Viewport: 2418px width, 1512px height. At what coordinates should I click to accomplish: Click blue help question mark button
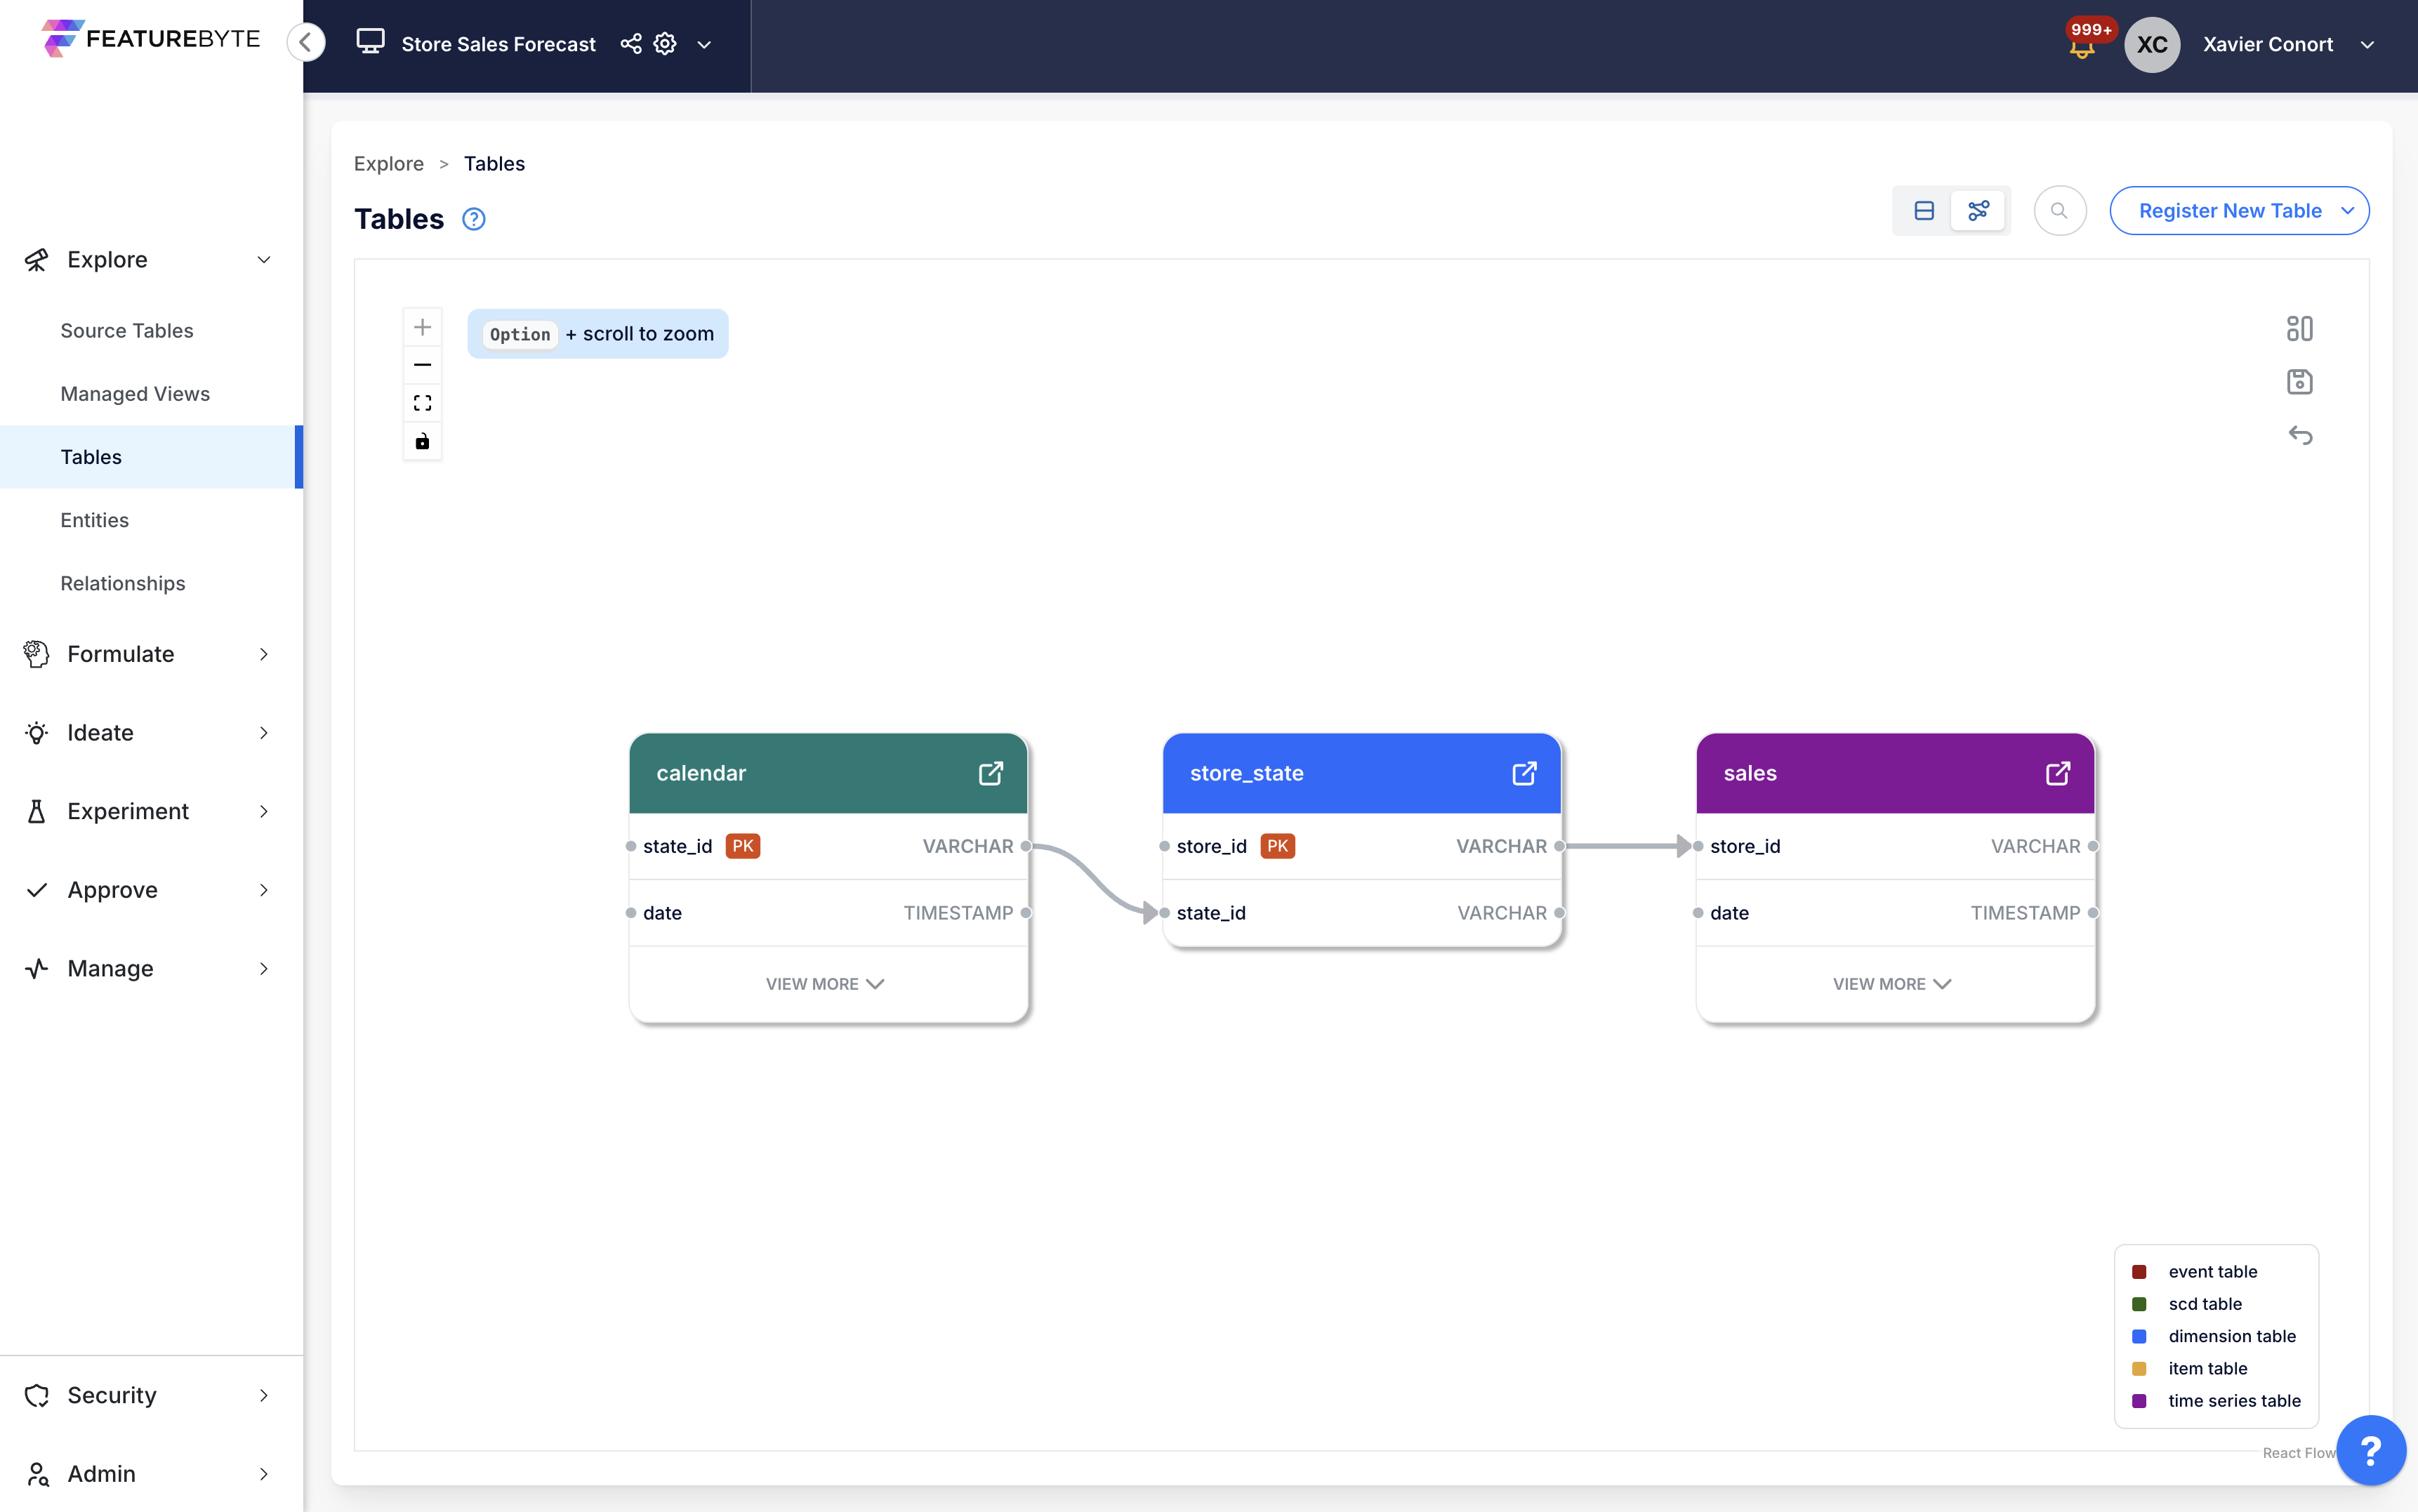coord(2370,1450)
